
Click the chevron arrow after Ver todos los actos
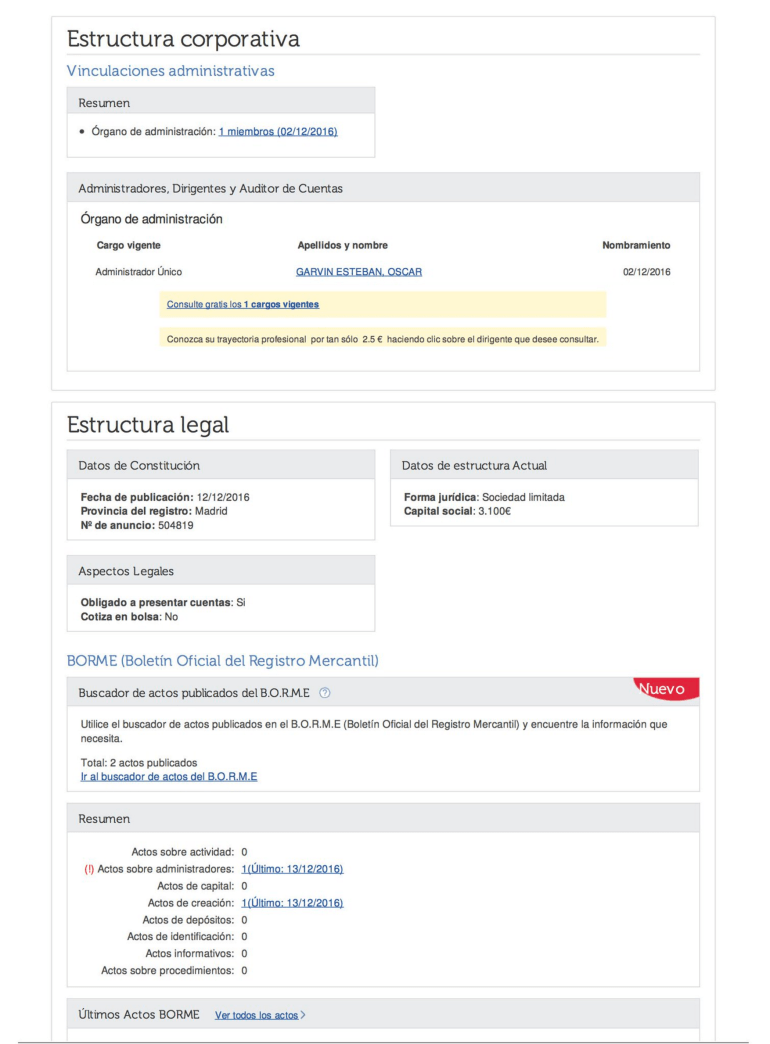(x=303, y=1015)
